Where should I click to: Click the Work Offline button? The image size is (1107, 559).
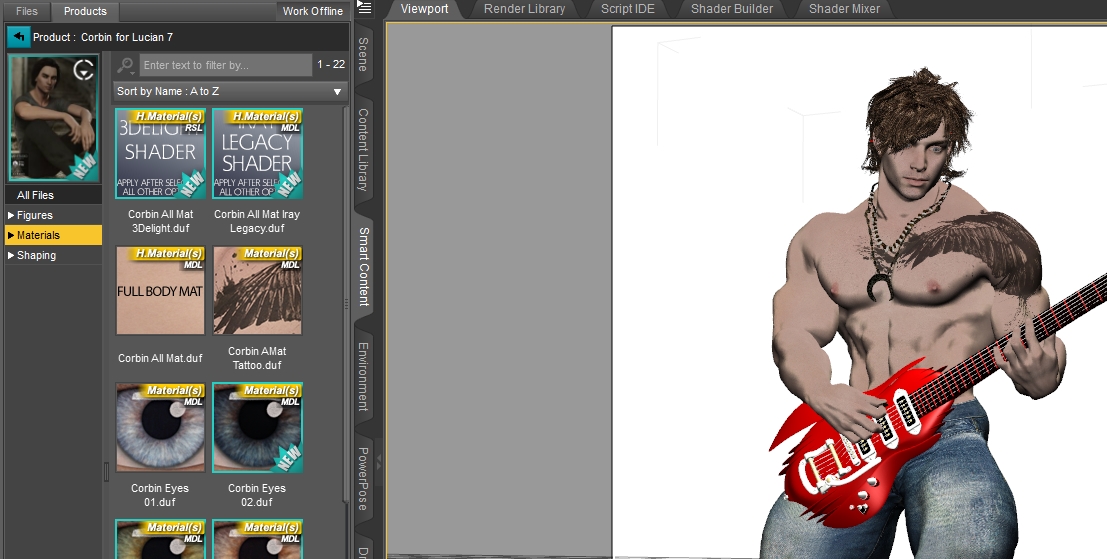coord(313,11)
